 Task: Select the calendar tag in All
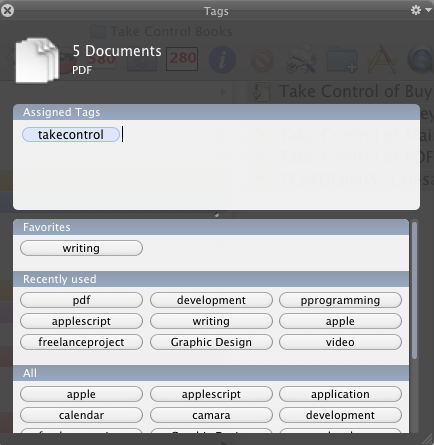pos(81,415)
